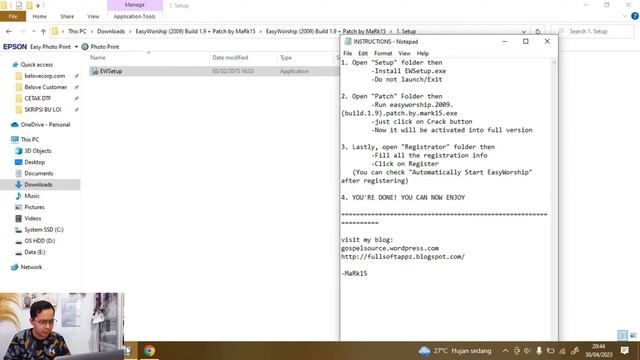This screenshot has height=360, width=640.
Task: Sort files by Type column header
Action: tap(286, 58)
